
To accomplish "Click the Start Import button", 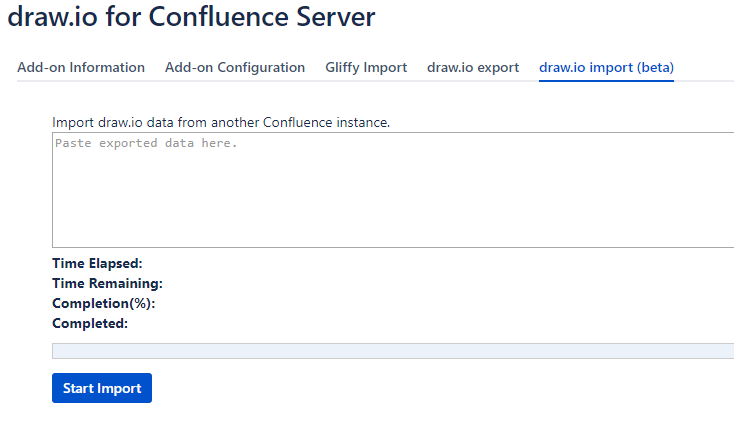I will click(x=102, y=388).
